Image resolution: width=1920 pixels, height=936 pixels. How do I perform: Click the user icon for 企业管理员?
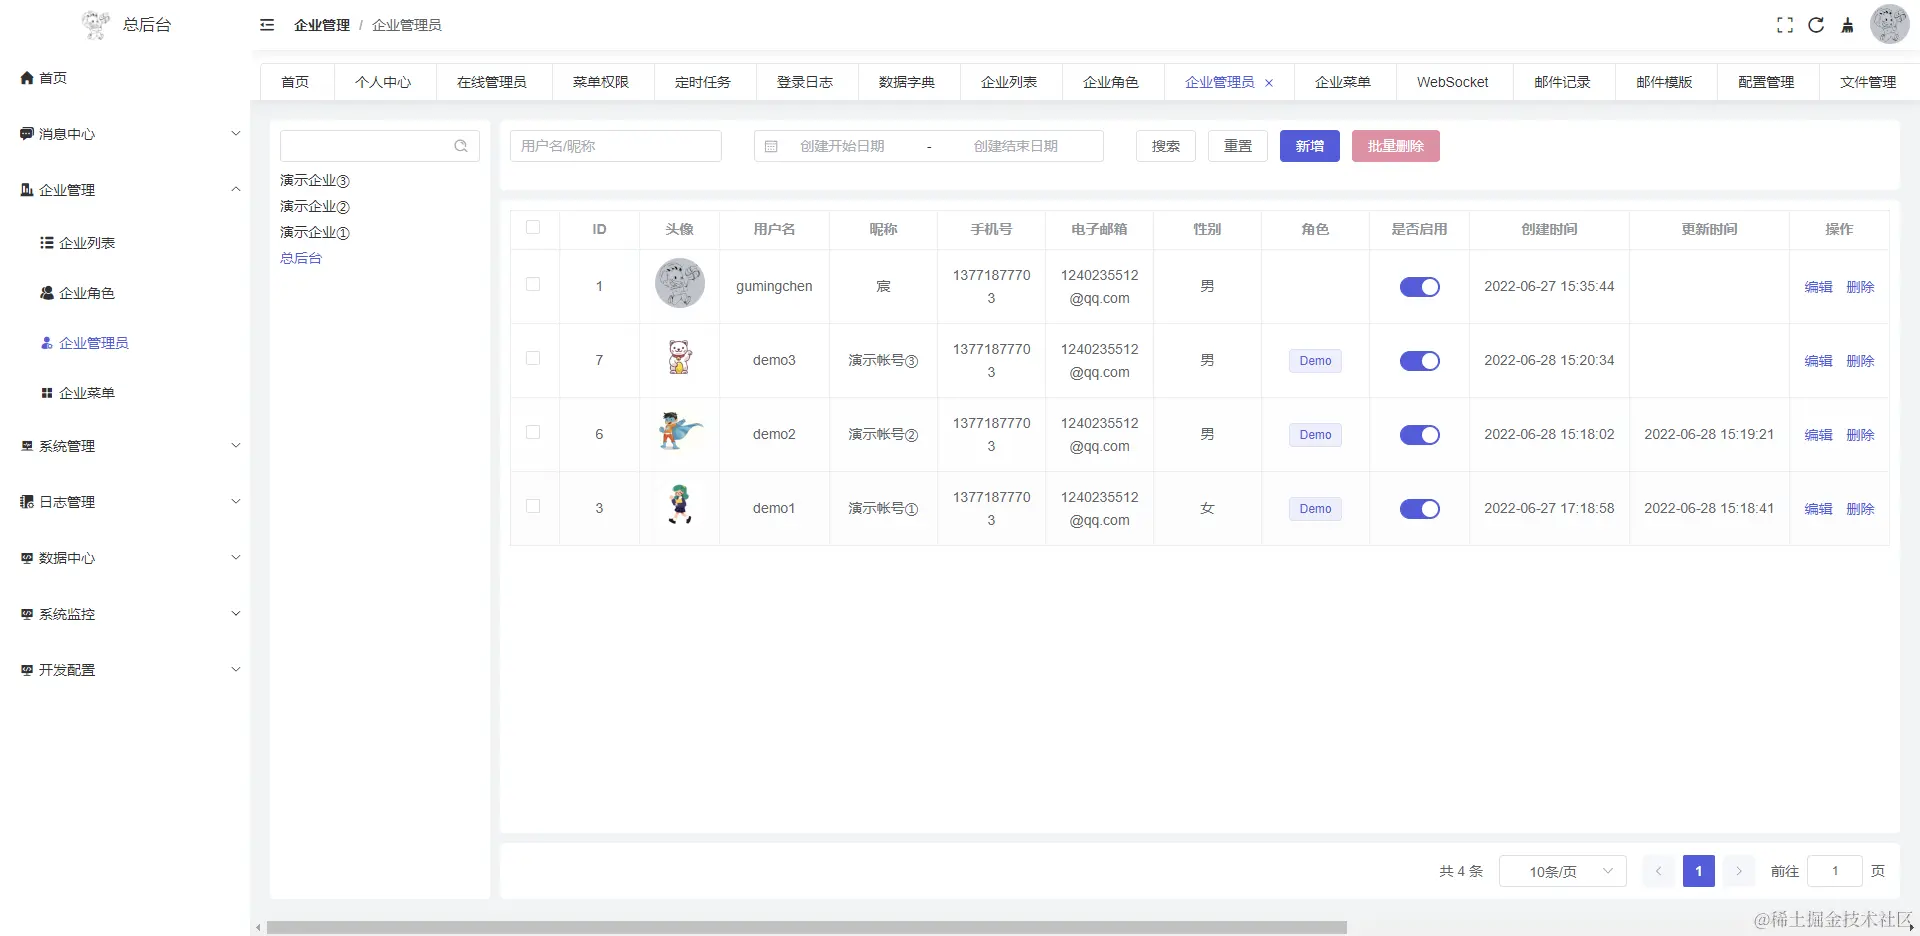[x=47, y=343]
